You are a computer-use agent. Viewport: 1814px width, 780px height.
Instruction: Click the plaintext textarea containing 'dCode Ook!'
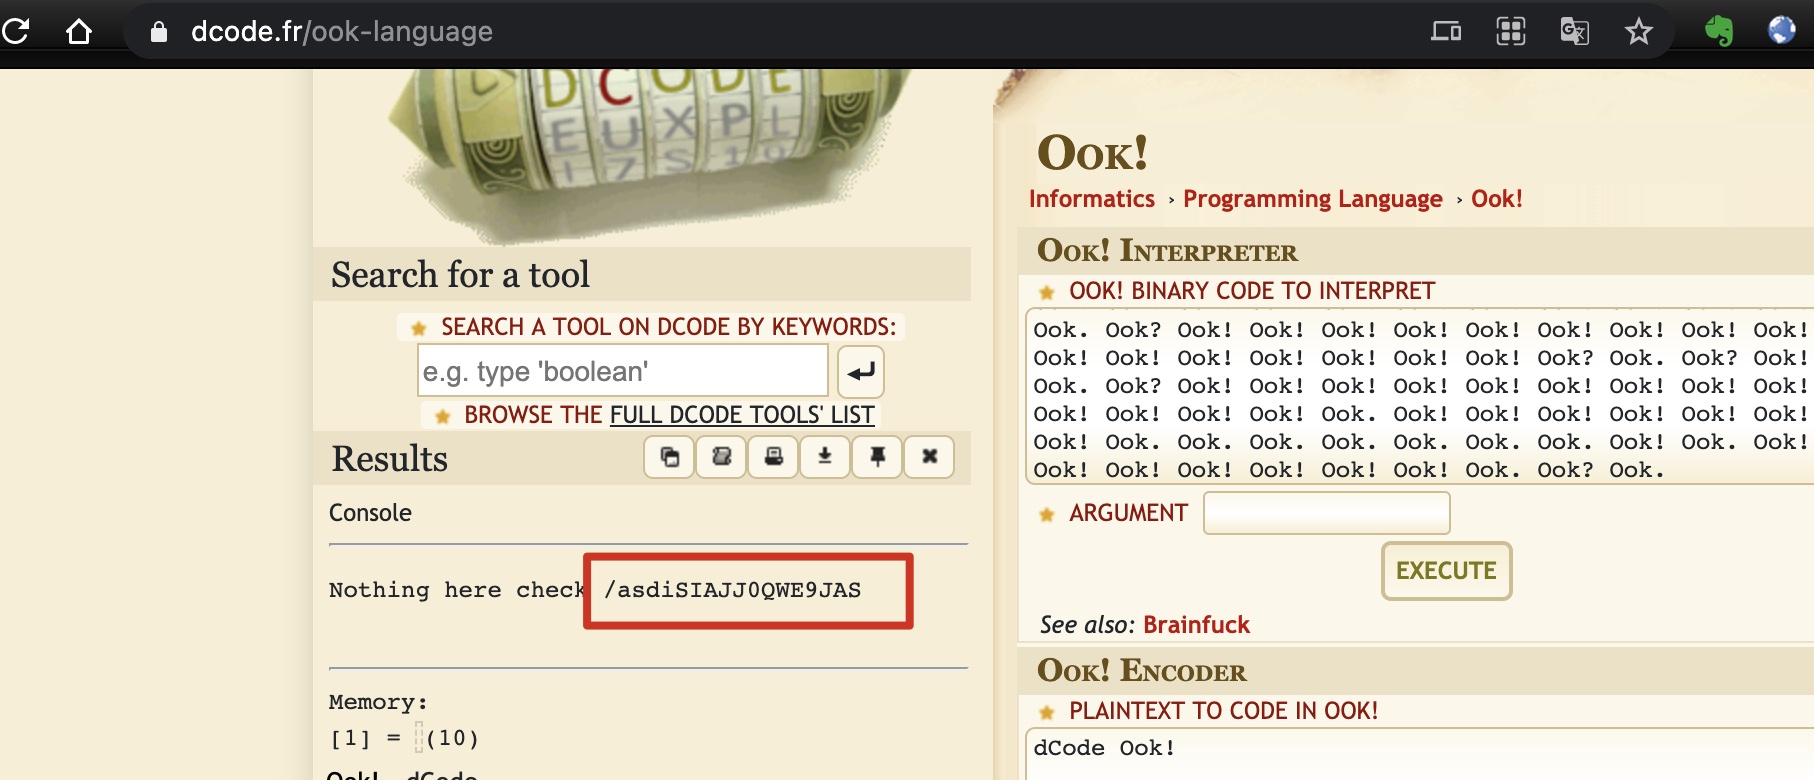(x=1420, y=755)
